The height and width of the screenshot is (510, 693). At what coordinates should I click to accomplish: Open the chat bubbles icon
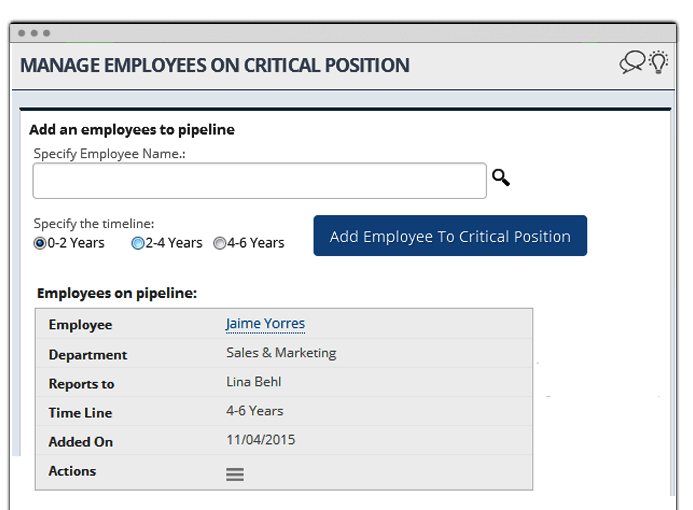click(x=632, y=62)
